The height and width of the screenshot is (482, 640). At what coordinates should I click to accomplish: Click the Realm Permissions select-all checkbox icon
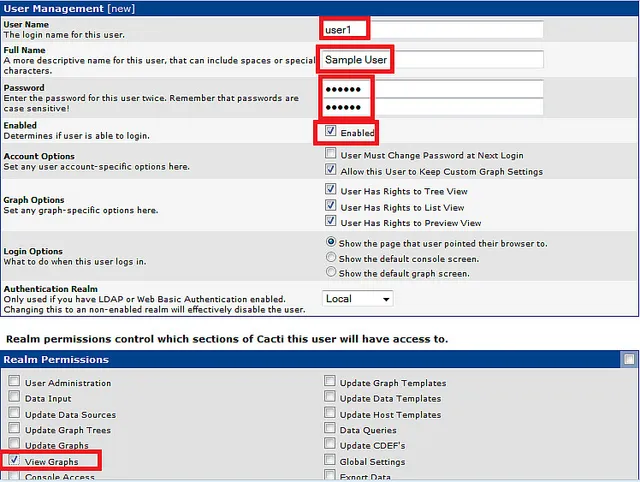628,359
